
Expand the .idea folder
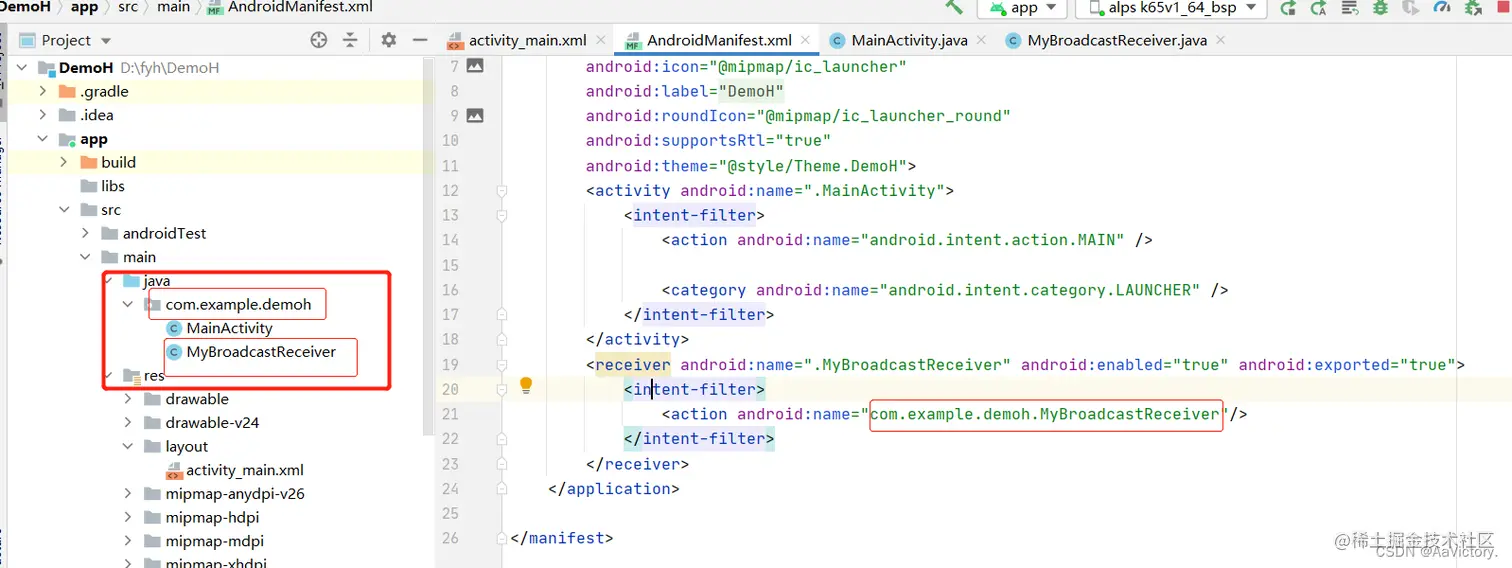click(42, 115)
